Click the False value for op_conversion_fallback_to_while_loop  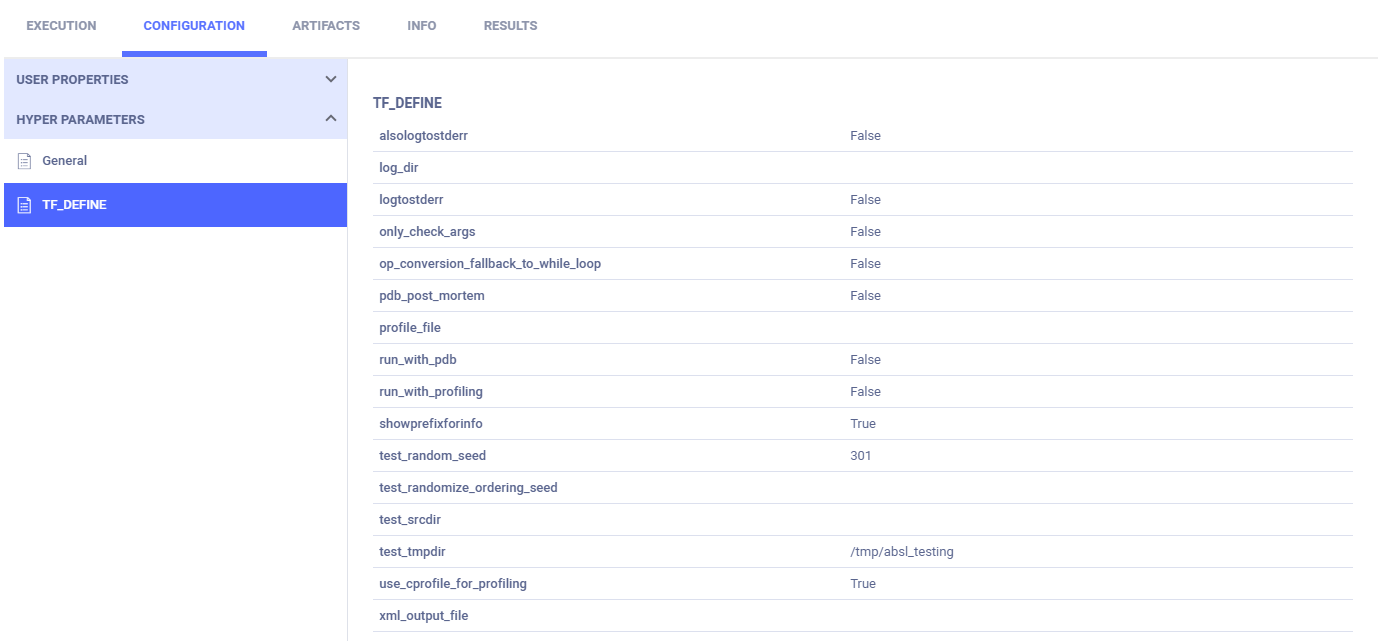point(865,263)
